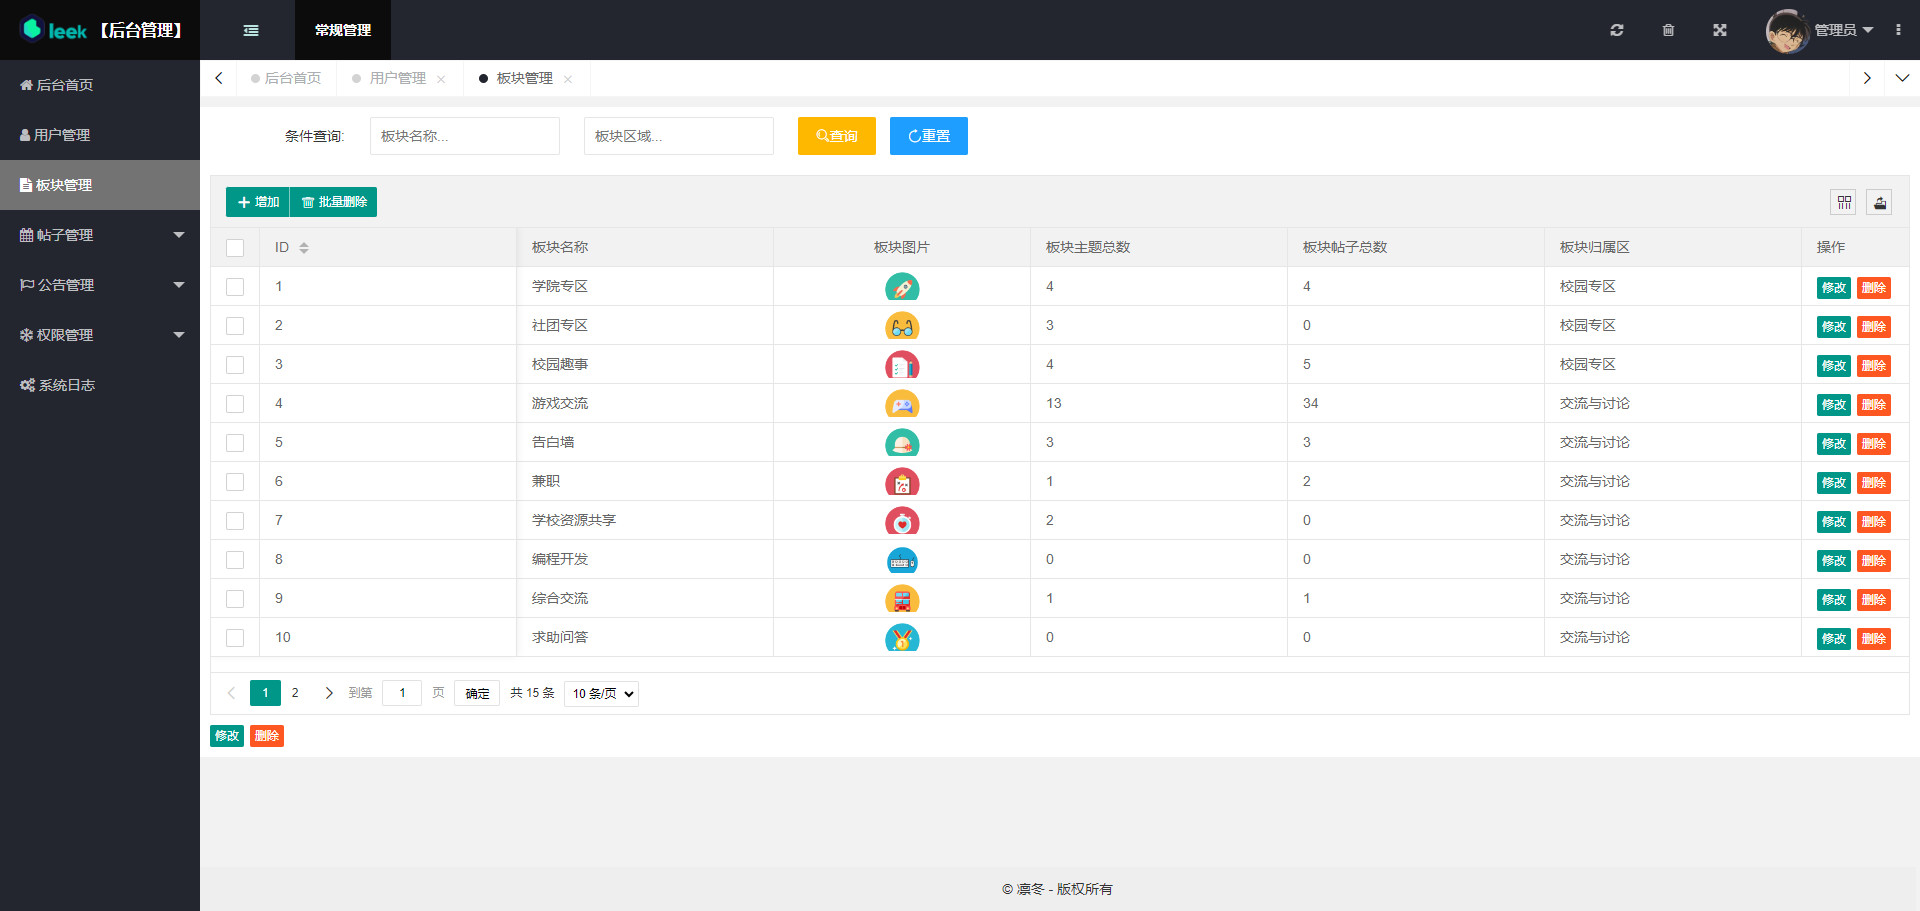The image size is (1920, 911).
Task: Click 修改 for the 学院专区 row
Action: pyautogui.click(x=1834, y=288)
